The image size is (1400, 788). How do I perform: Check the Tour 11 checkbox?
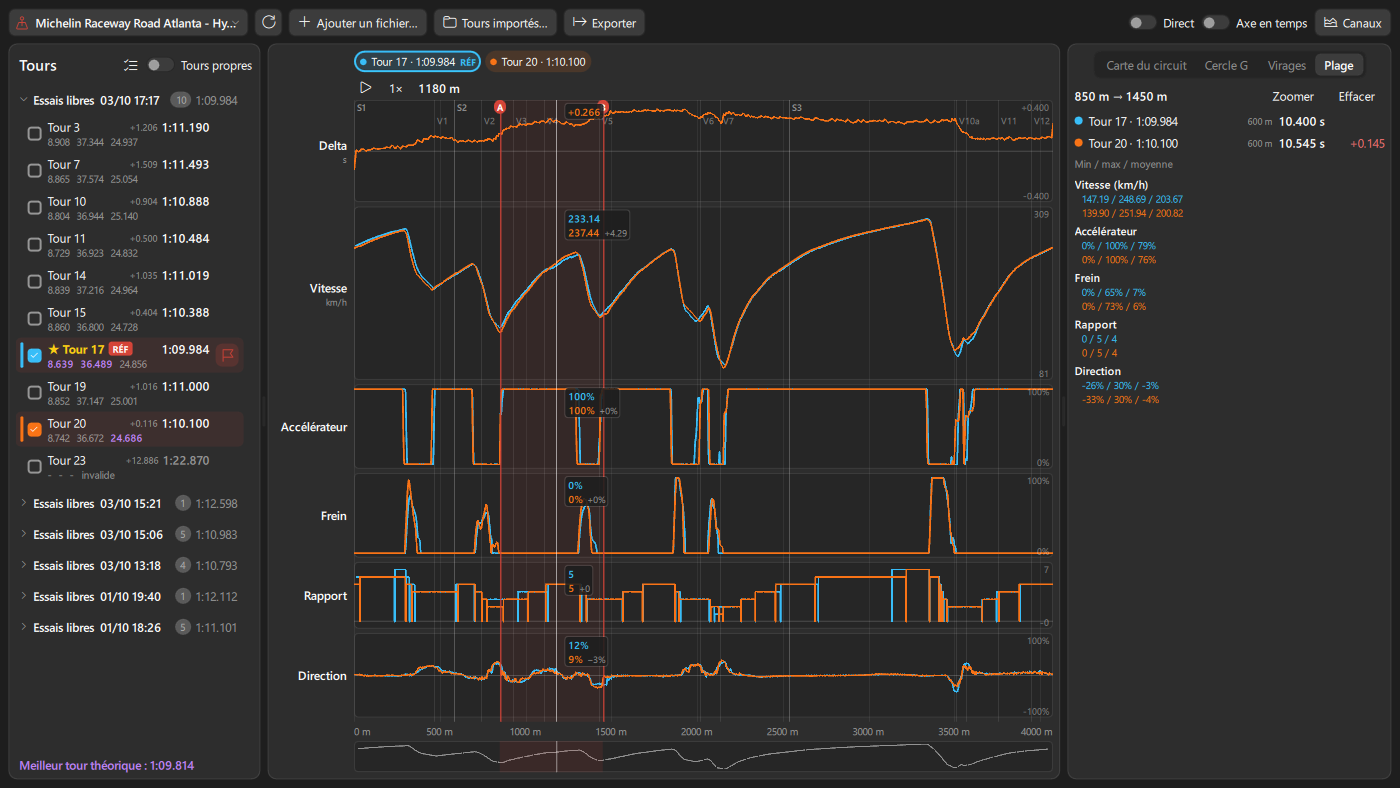tap(35, 244)
